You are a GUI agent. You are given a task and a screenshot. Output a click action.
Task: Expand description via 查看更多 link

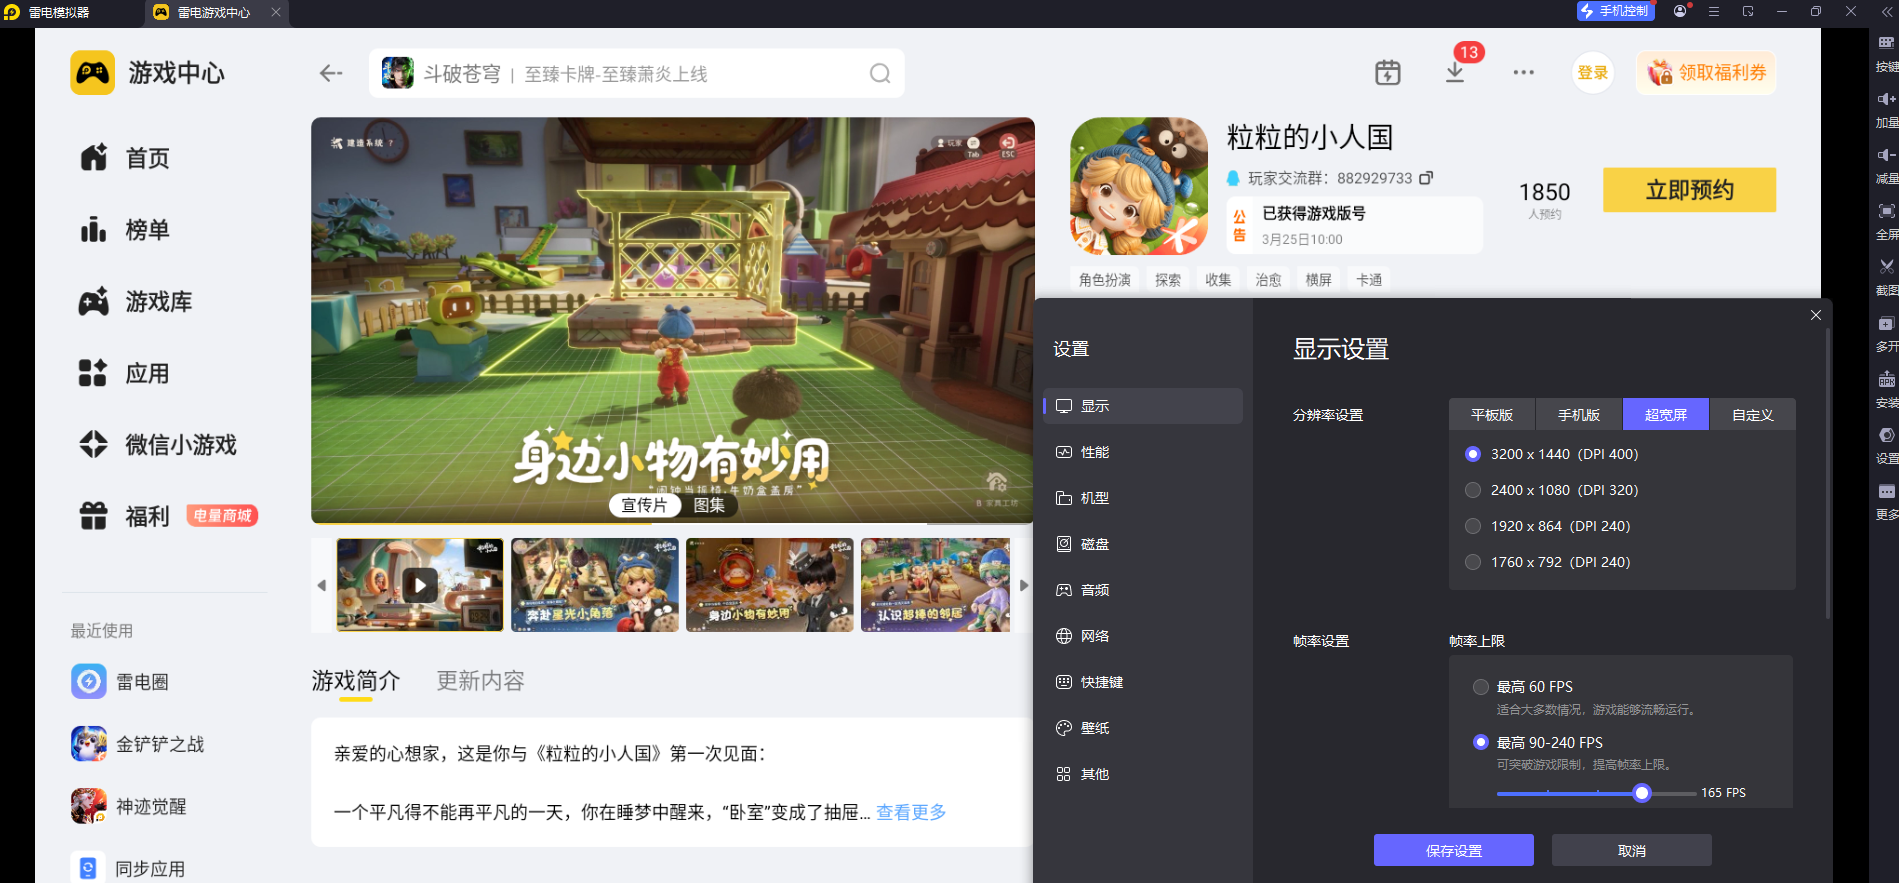click(x=910, y=812)
